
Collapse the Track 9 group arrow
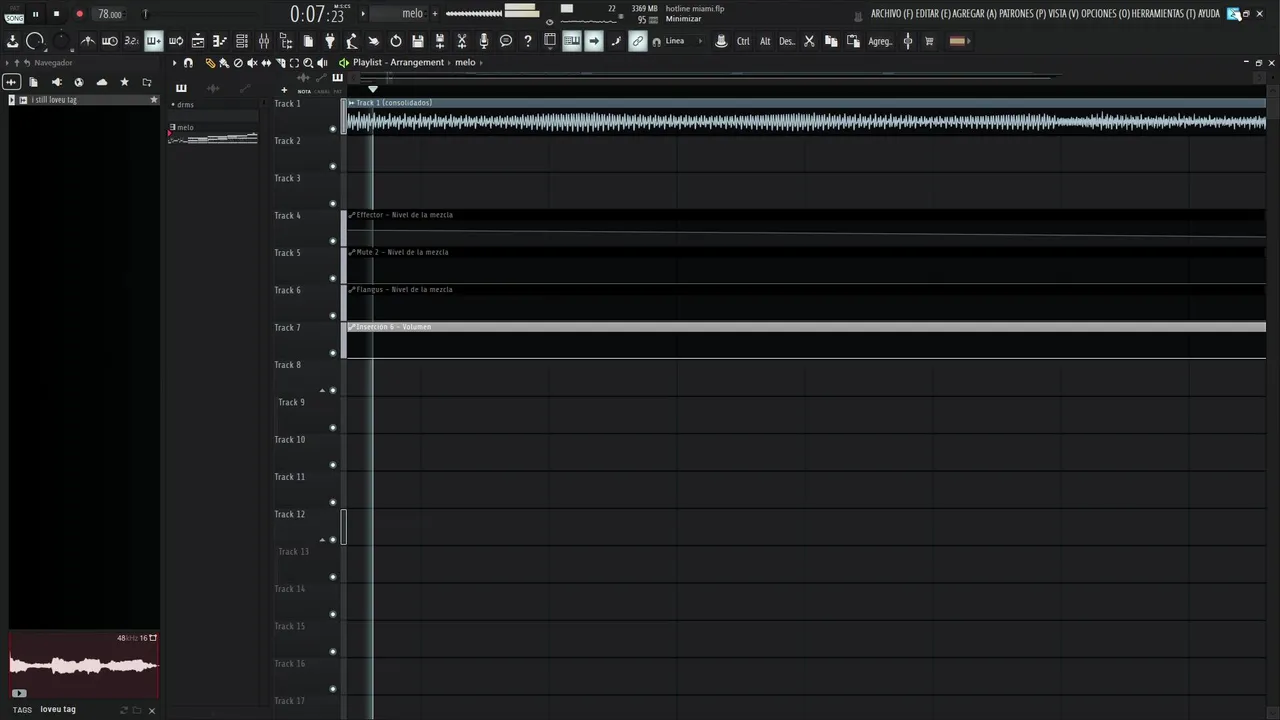[x=322, y=391]
